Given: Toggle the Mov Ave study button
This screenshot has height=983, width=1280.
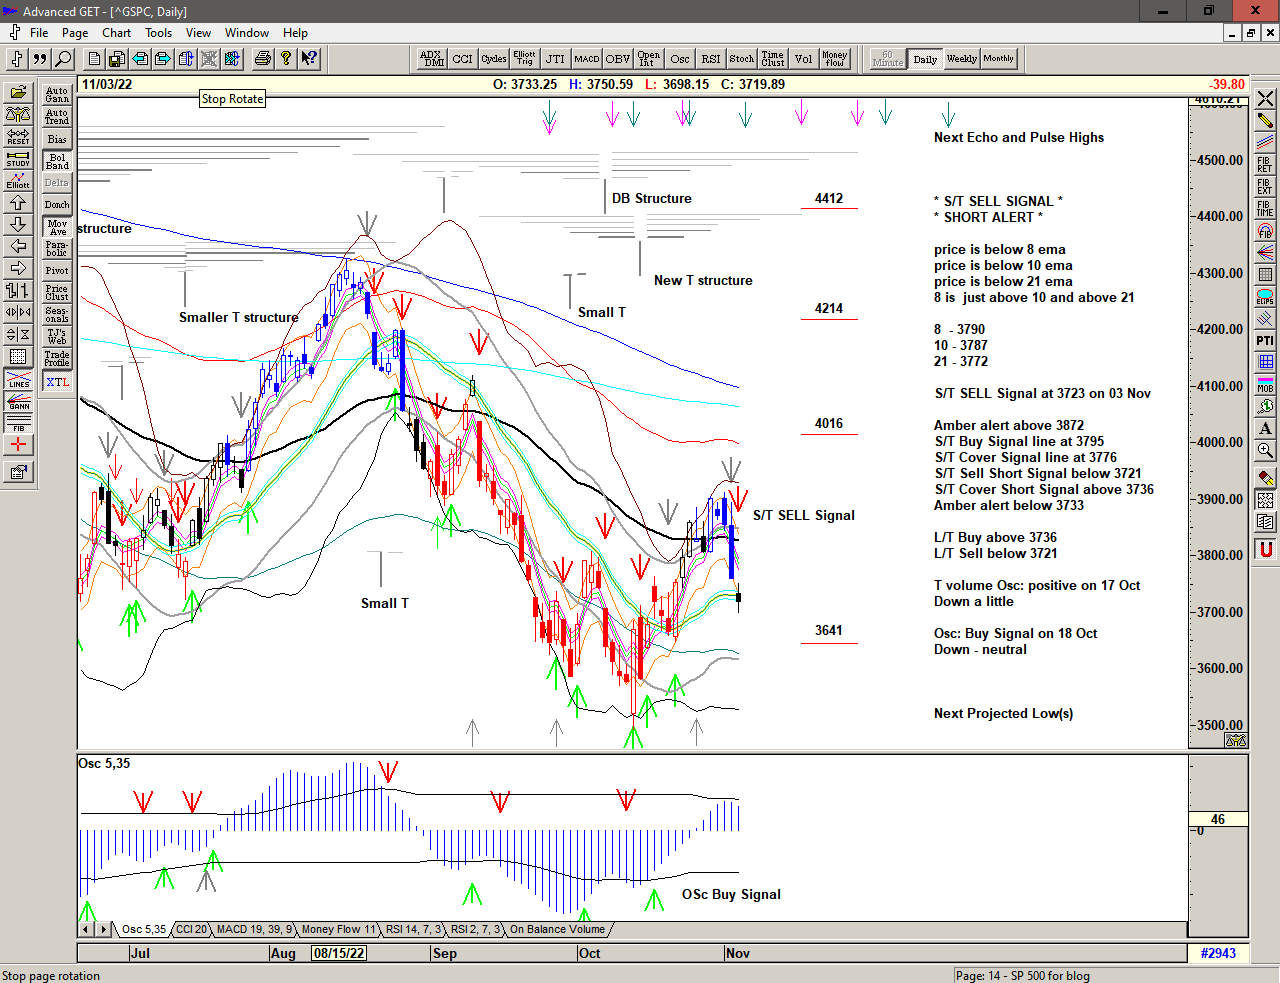Looking at the screenshot, I should [x=57, y=227].
